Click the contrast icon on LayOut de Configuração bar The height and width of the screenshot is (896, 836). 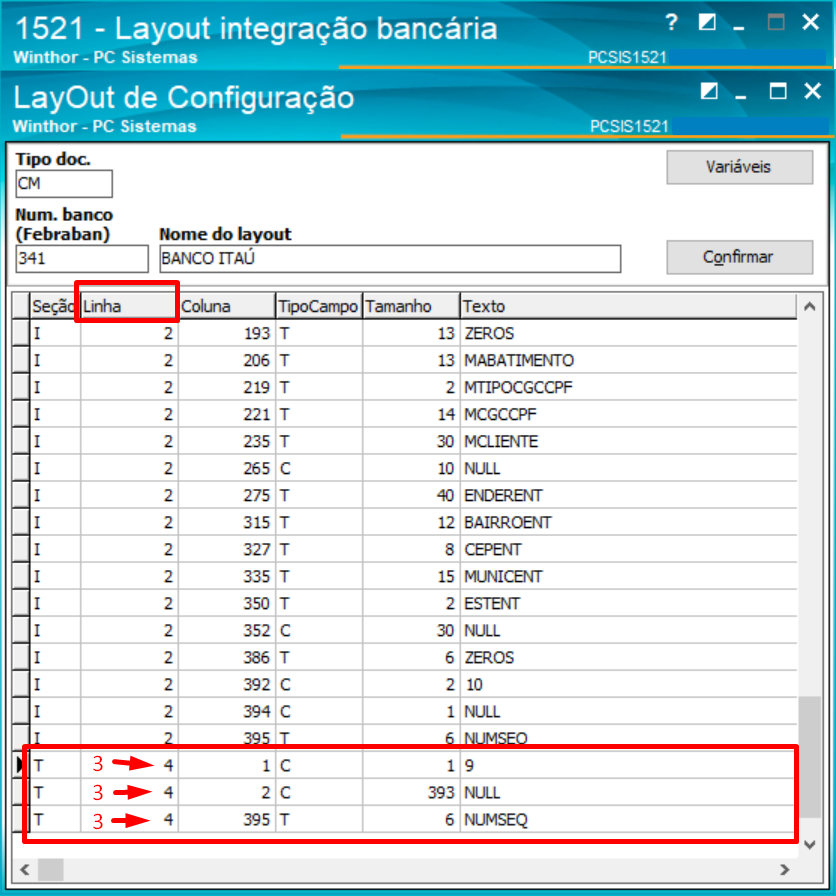(x=709, y=90)
